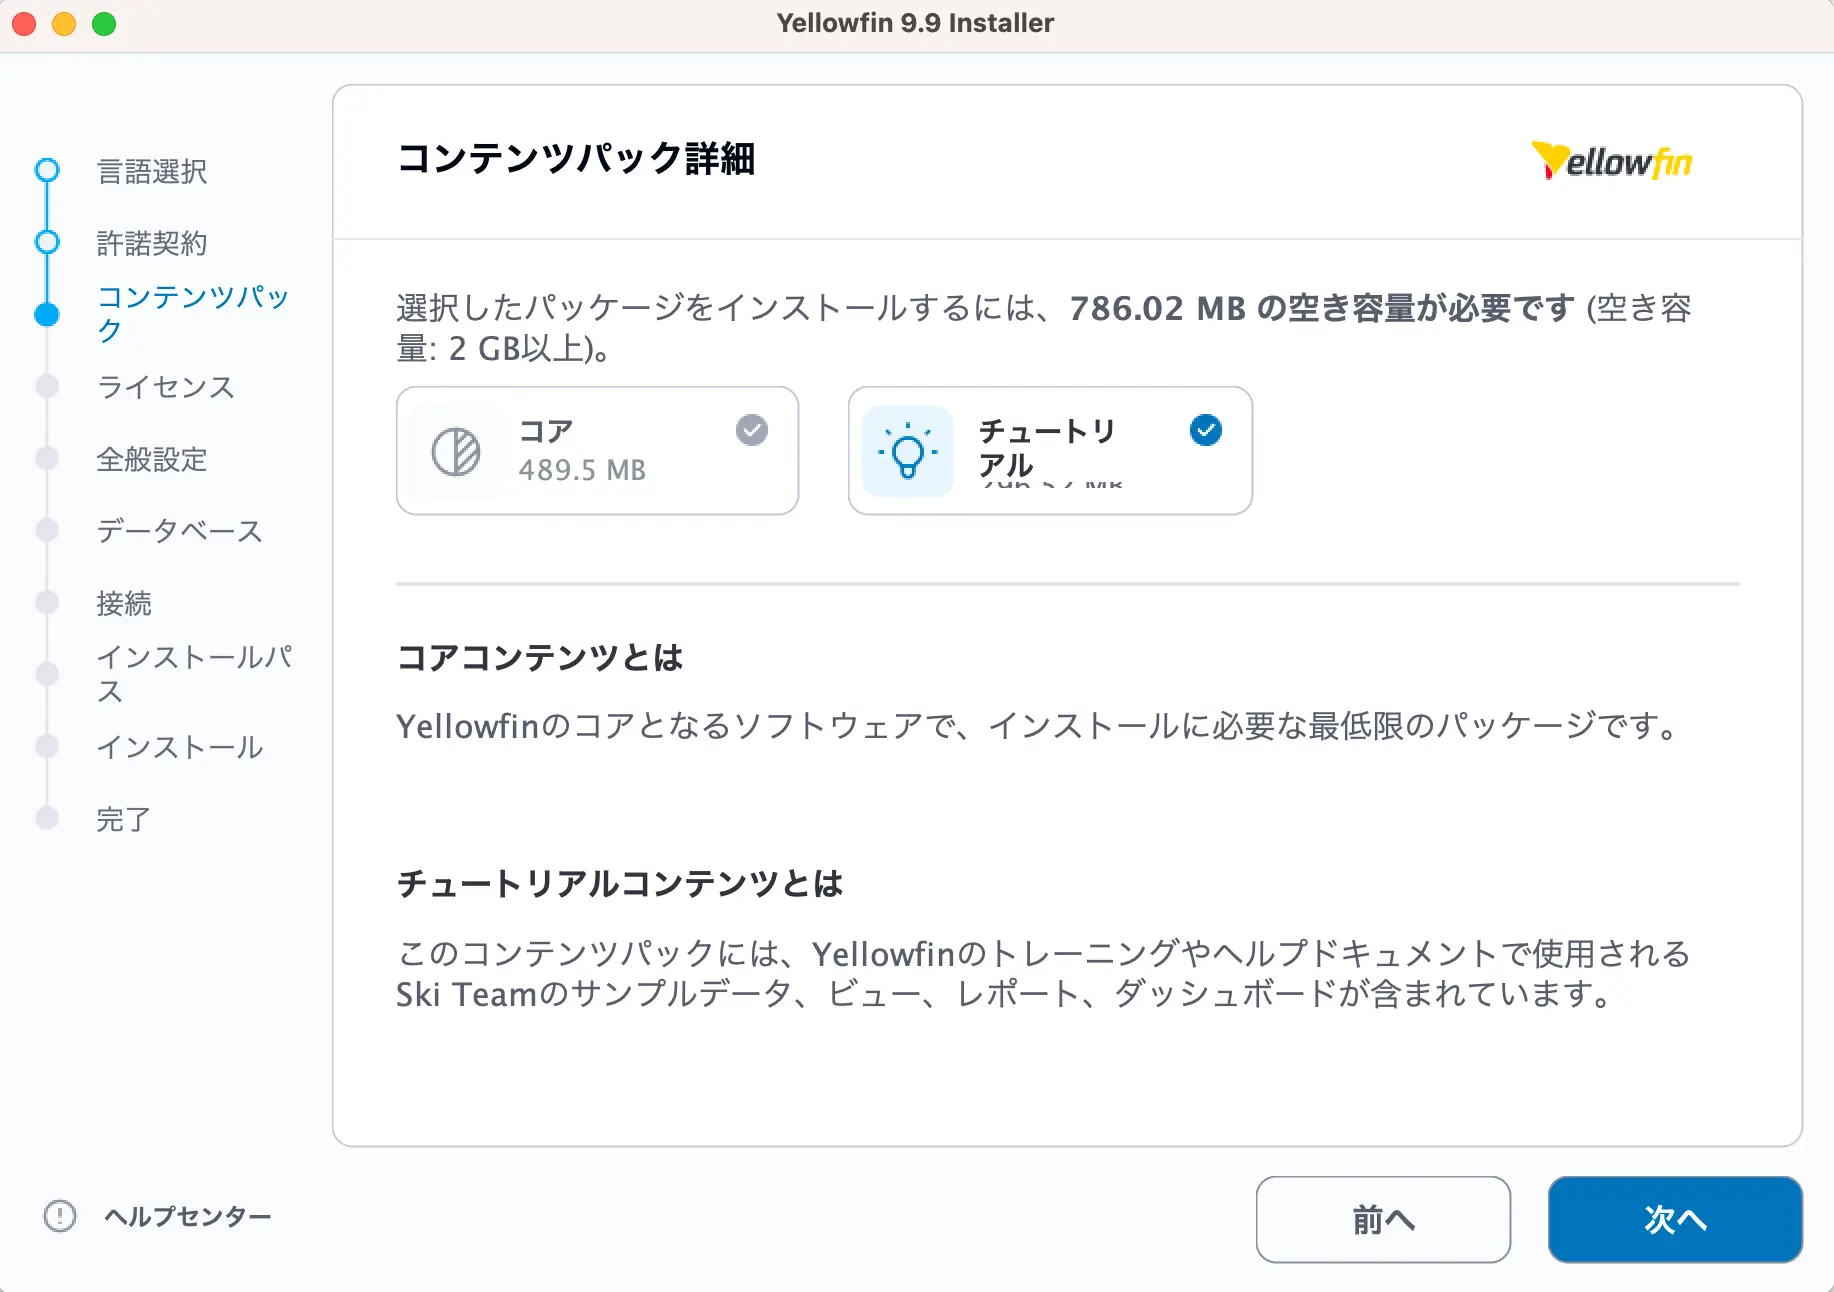The image size is (1834, 1292).
Task: Click the 言語選択 step circle
Action: pyautogui.click(x=47, y=171)
